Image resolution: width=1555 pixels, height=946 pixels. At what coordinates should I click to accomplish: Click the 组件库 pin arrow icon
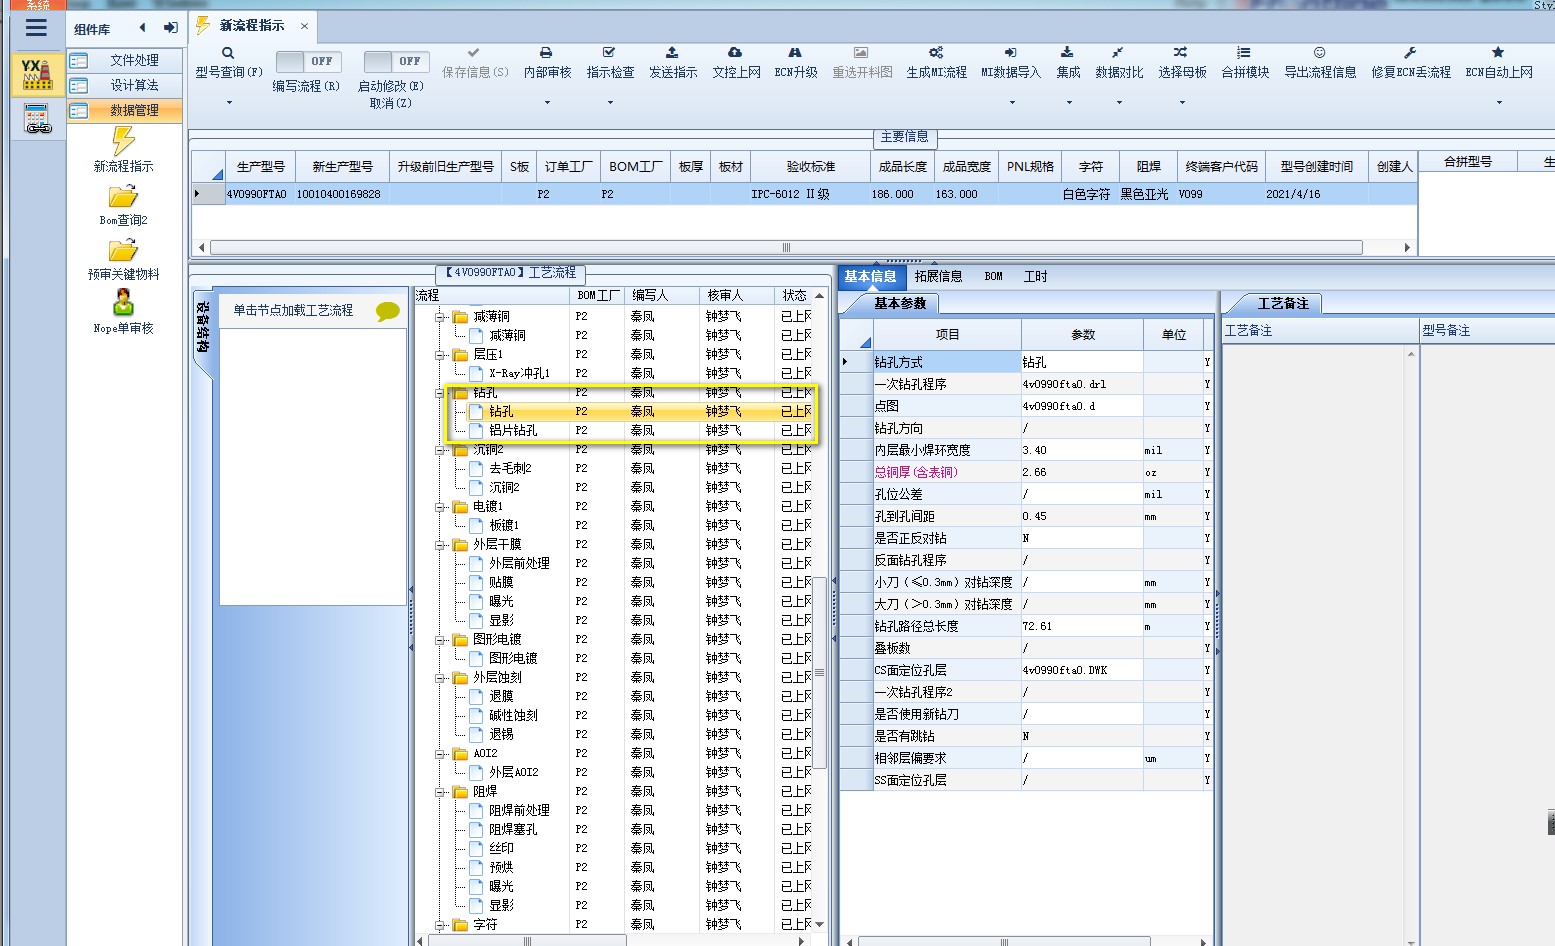pyautogui.click(x=170, y=28)
